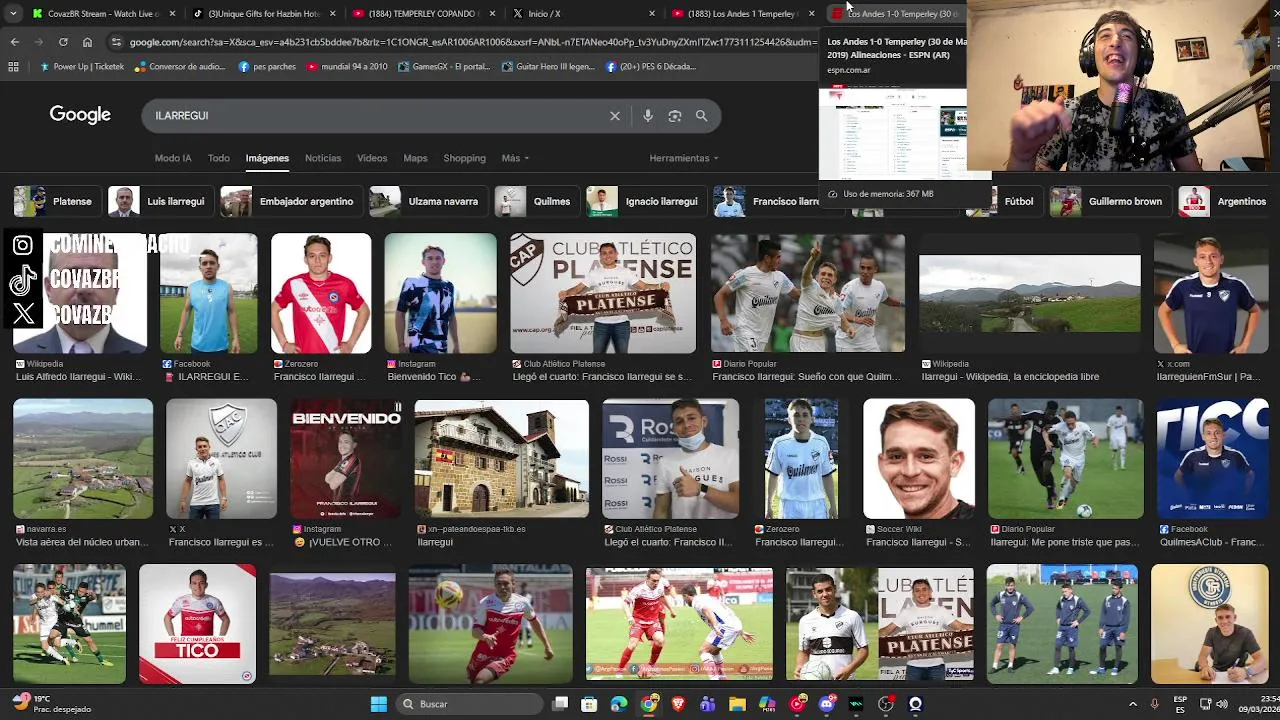Start voice search with the microphone icon

tap(648, 116)
